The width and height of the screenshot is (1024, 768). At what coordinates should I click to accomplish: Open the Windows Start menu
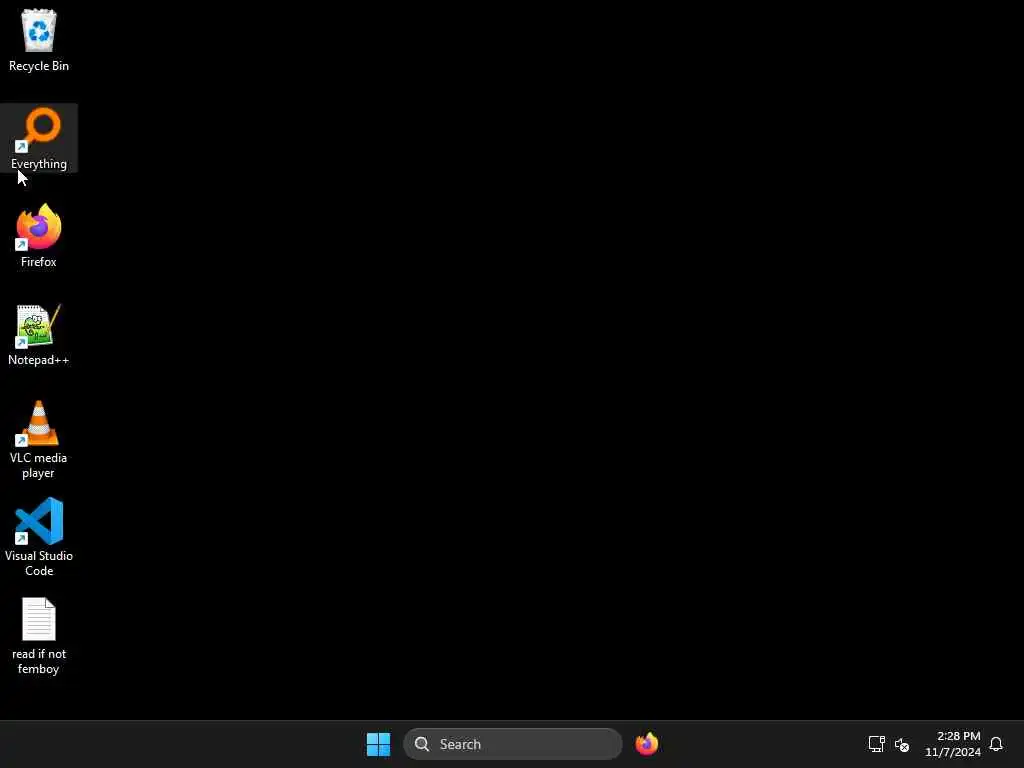pyautogui.click(x=378, y=744)
